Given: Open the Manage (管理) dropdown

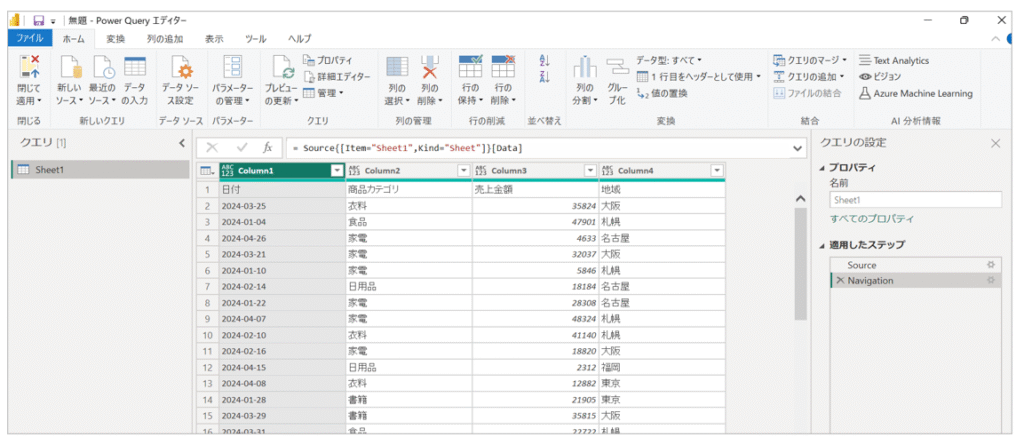Looking at the screenshot, I should point(323,93).
